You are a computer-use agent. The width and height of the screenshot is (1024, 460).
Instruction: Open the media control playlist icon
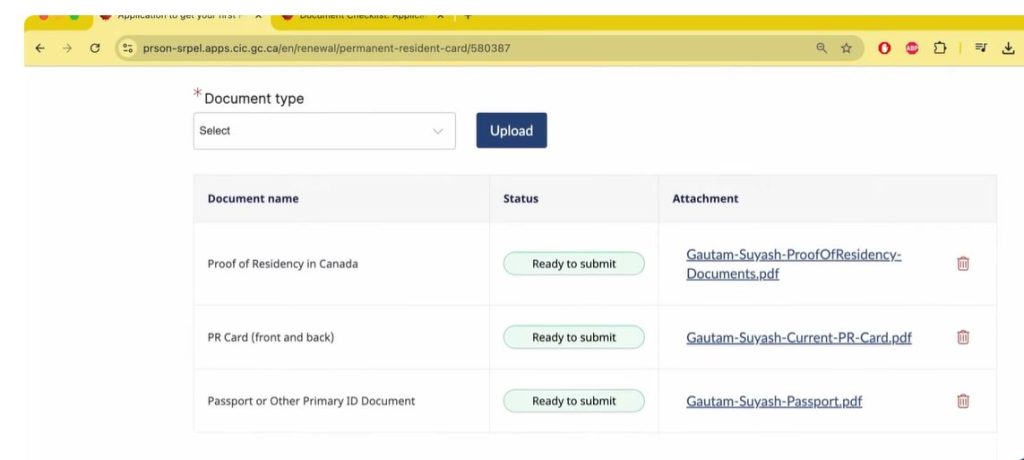[981, 48]
